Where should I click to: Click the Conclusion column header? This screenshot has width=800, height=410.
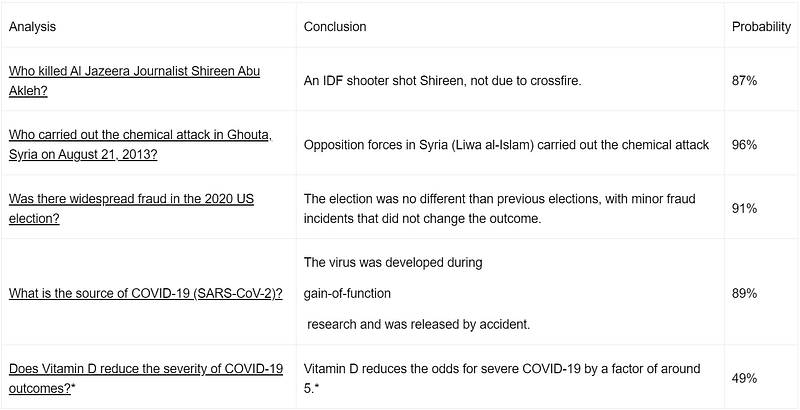coord(335,27)
